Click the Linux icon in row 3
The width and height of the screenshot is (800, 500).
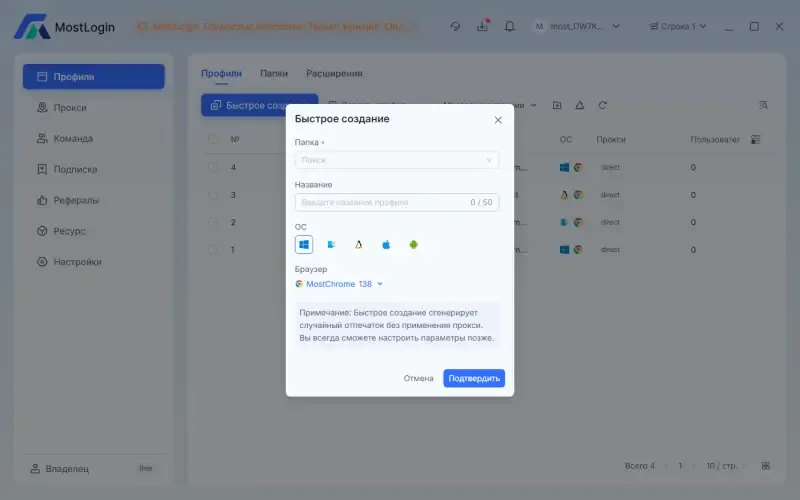coord(564,195)
